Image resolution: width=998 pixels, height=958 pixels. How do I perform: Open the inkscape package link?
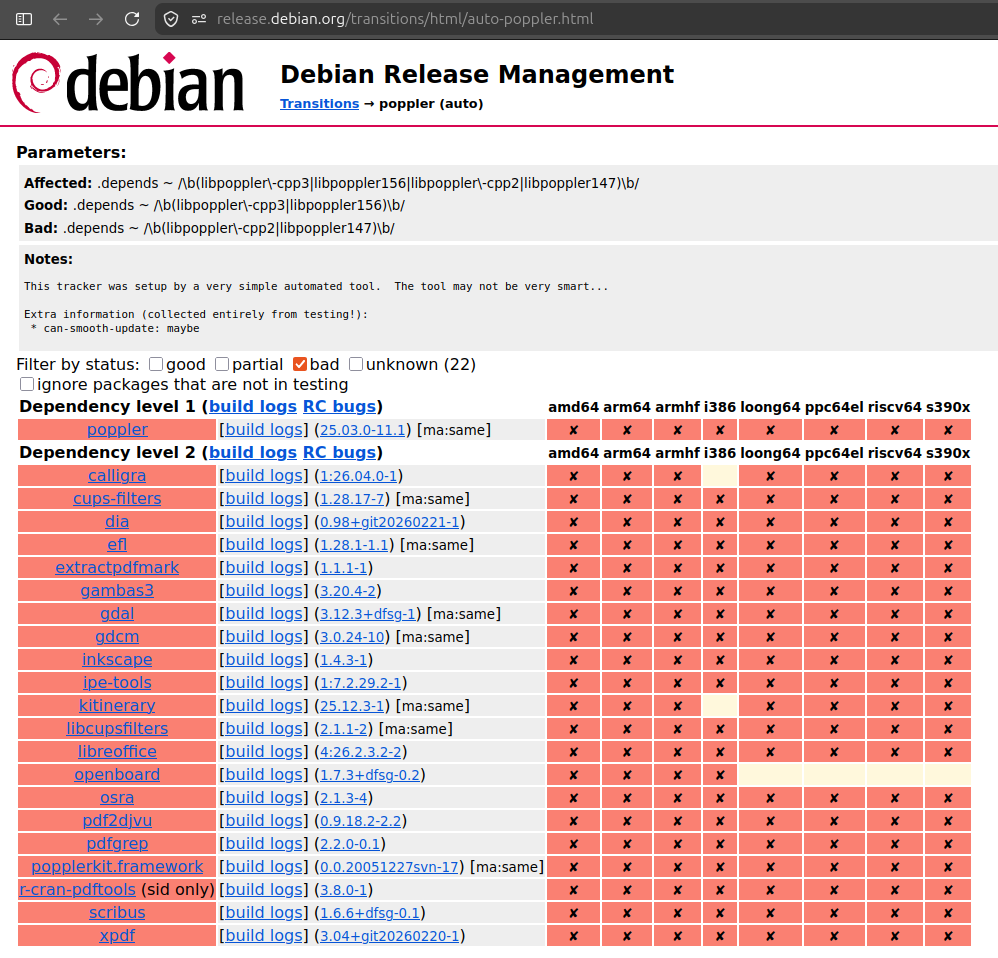(117, 659)
